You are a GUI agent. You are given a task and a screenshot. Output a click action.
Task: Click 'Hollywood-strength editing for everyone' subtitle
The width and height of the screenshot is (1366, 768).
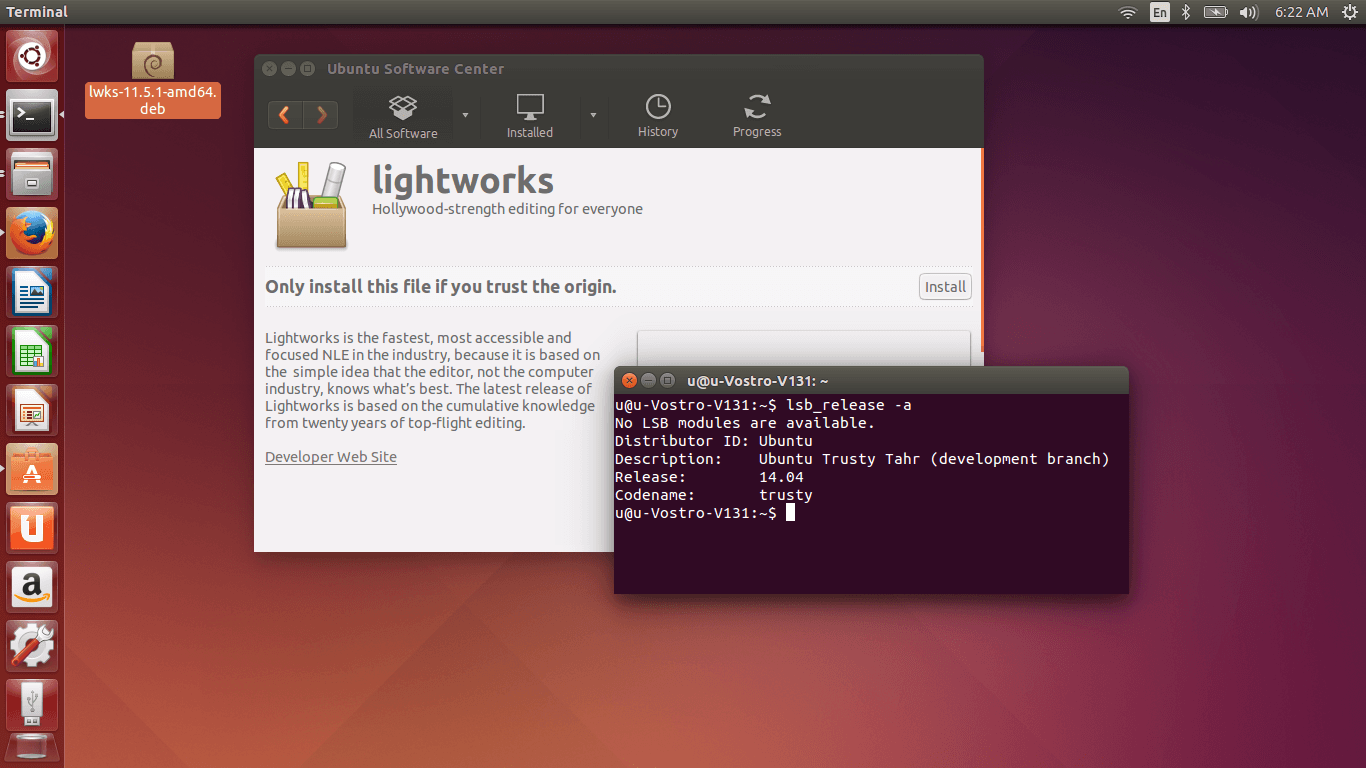tap(507, 209)
